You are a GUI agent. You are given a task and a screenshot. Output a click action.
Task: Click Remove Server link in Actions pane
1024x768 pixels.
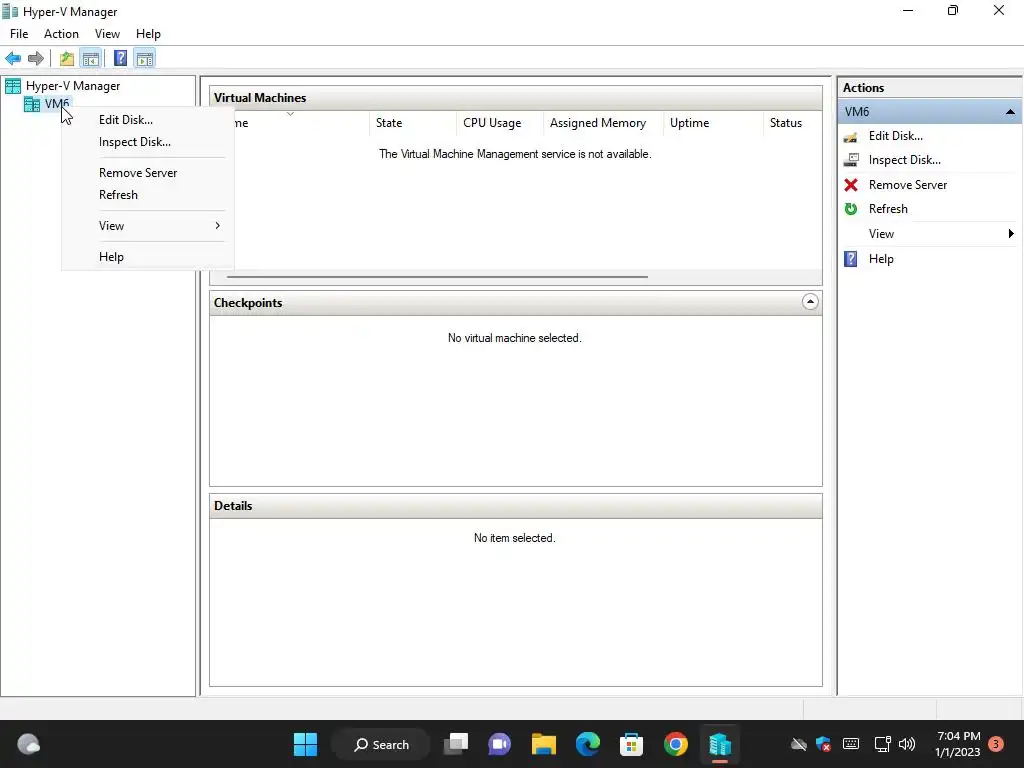tap(908, 185)
